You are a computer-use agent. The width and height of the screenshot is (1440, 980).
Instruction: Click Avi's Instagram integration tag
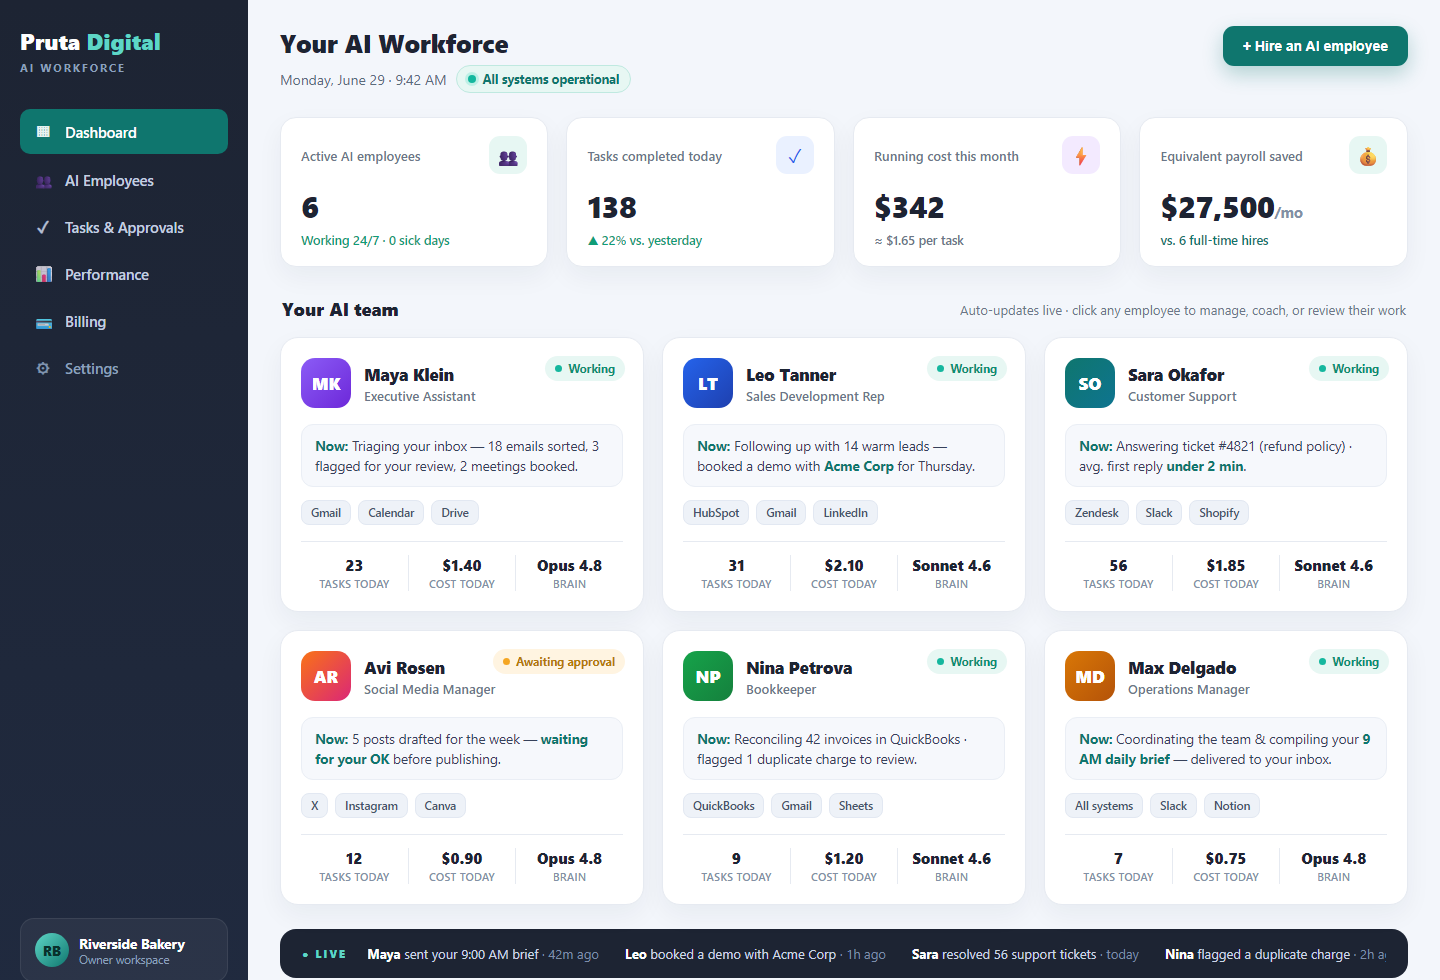[371, 806]
